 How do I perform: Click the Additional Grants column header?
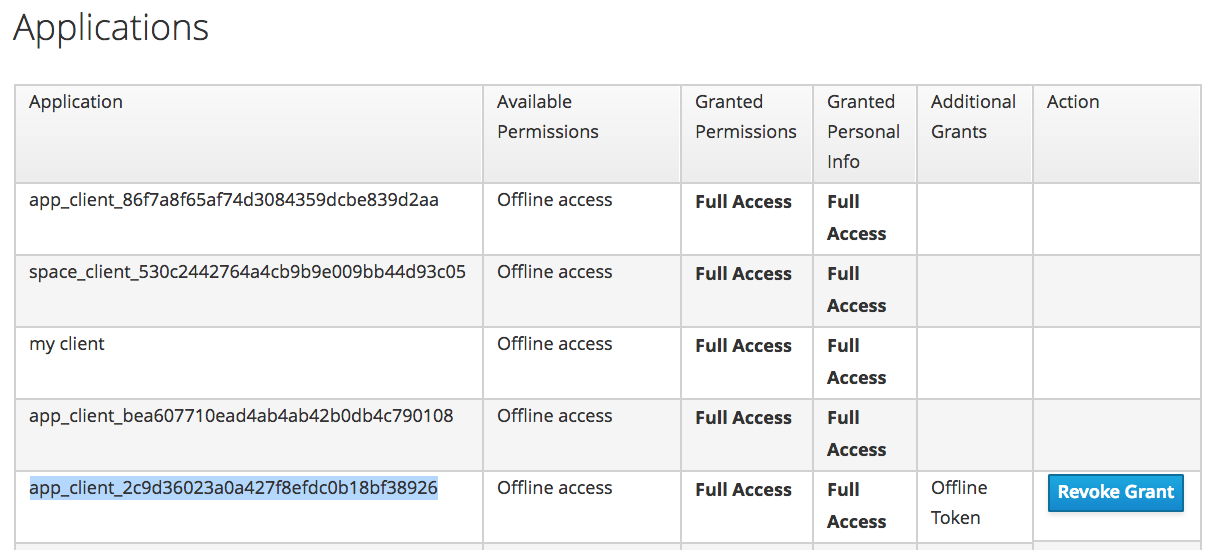click(973, 117)
